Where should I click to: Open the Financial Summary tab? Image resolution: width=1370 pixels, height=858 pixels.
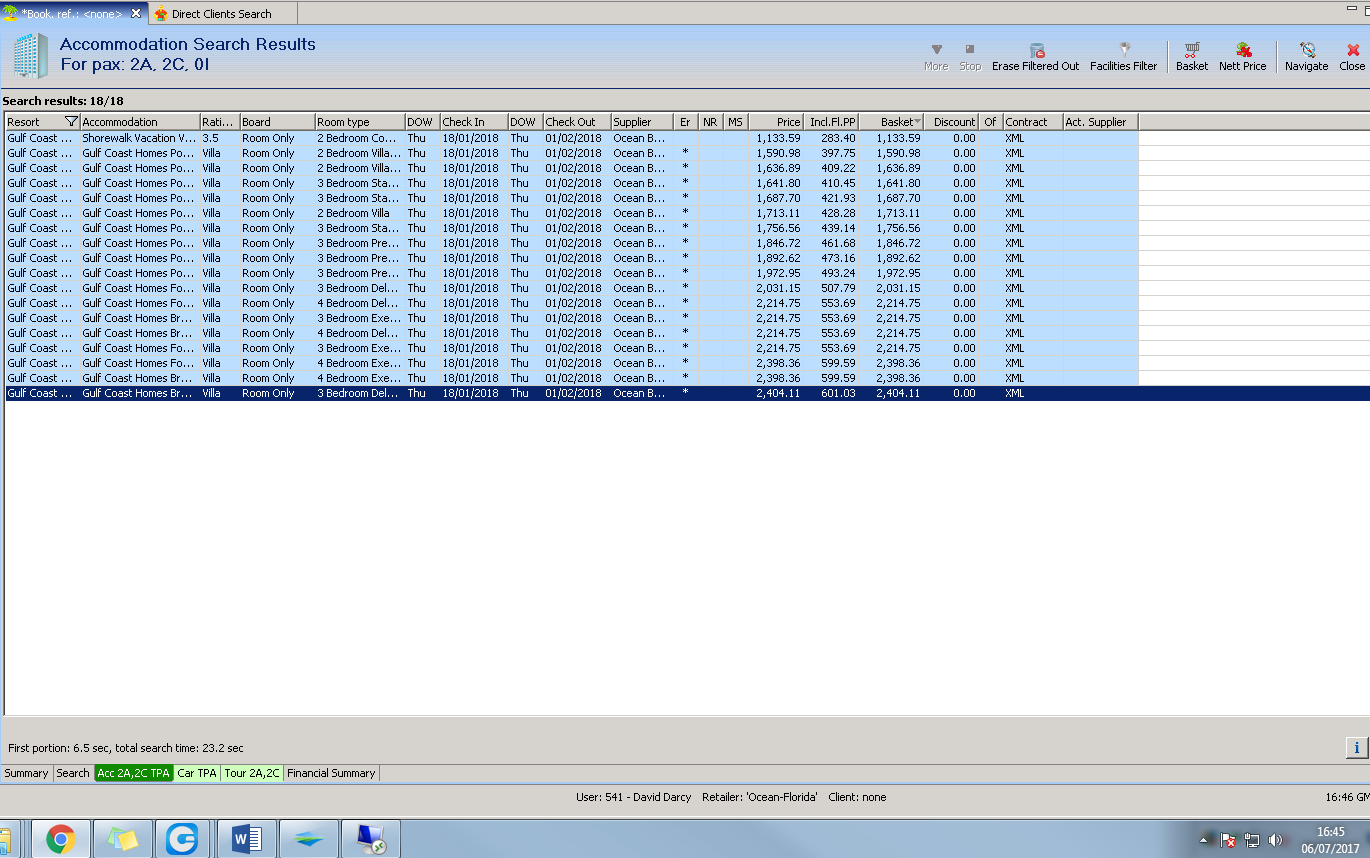point(331,773)
